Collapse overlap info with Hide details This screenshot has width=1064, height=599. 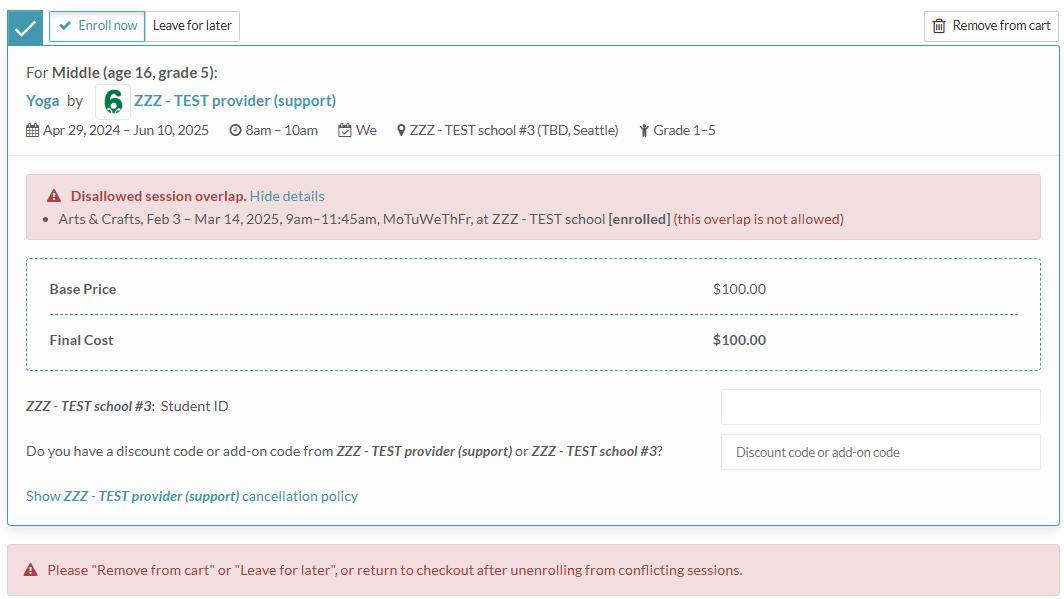[x=287, y=196]
